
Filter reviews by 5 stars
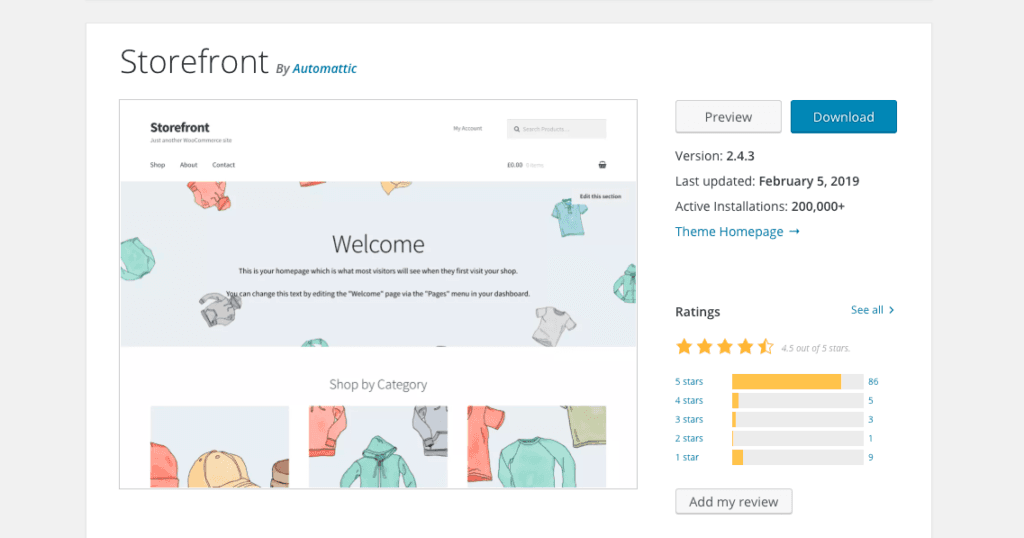[x=689, y=382]
